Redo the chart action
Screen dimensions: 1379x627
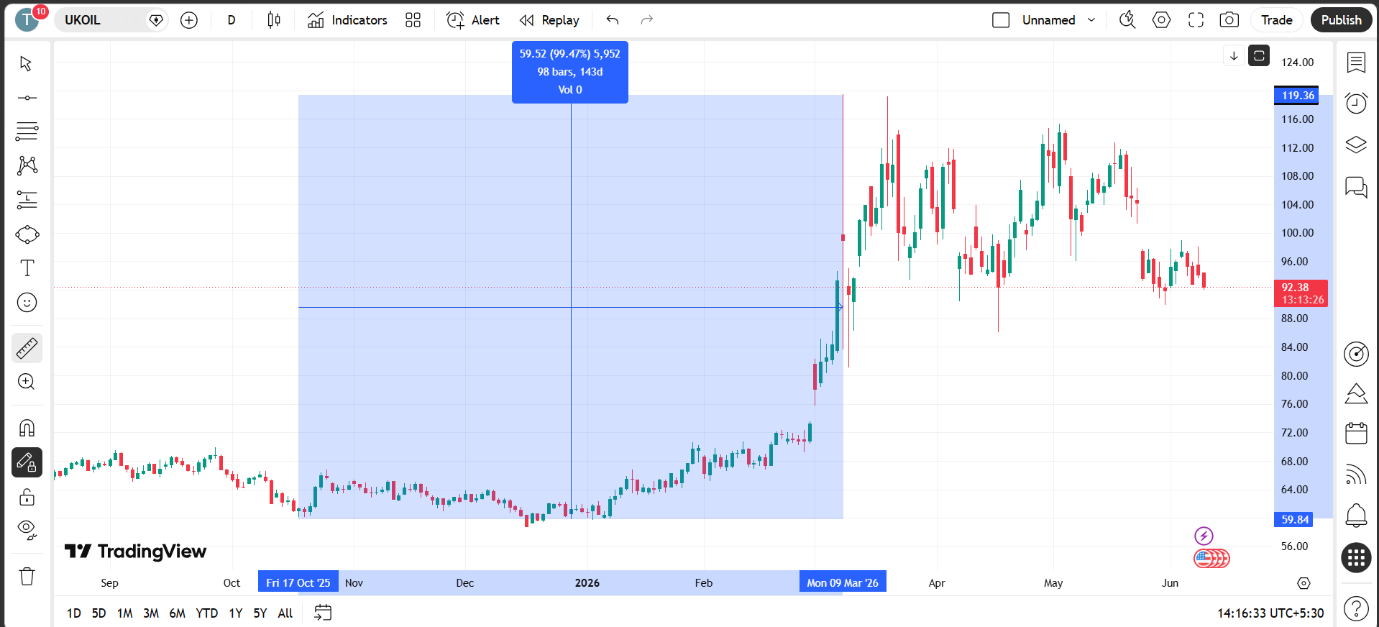(x=646, y=20)
